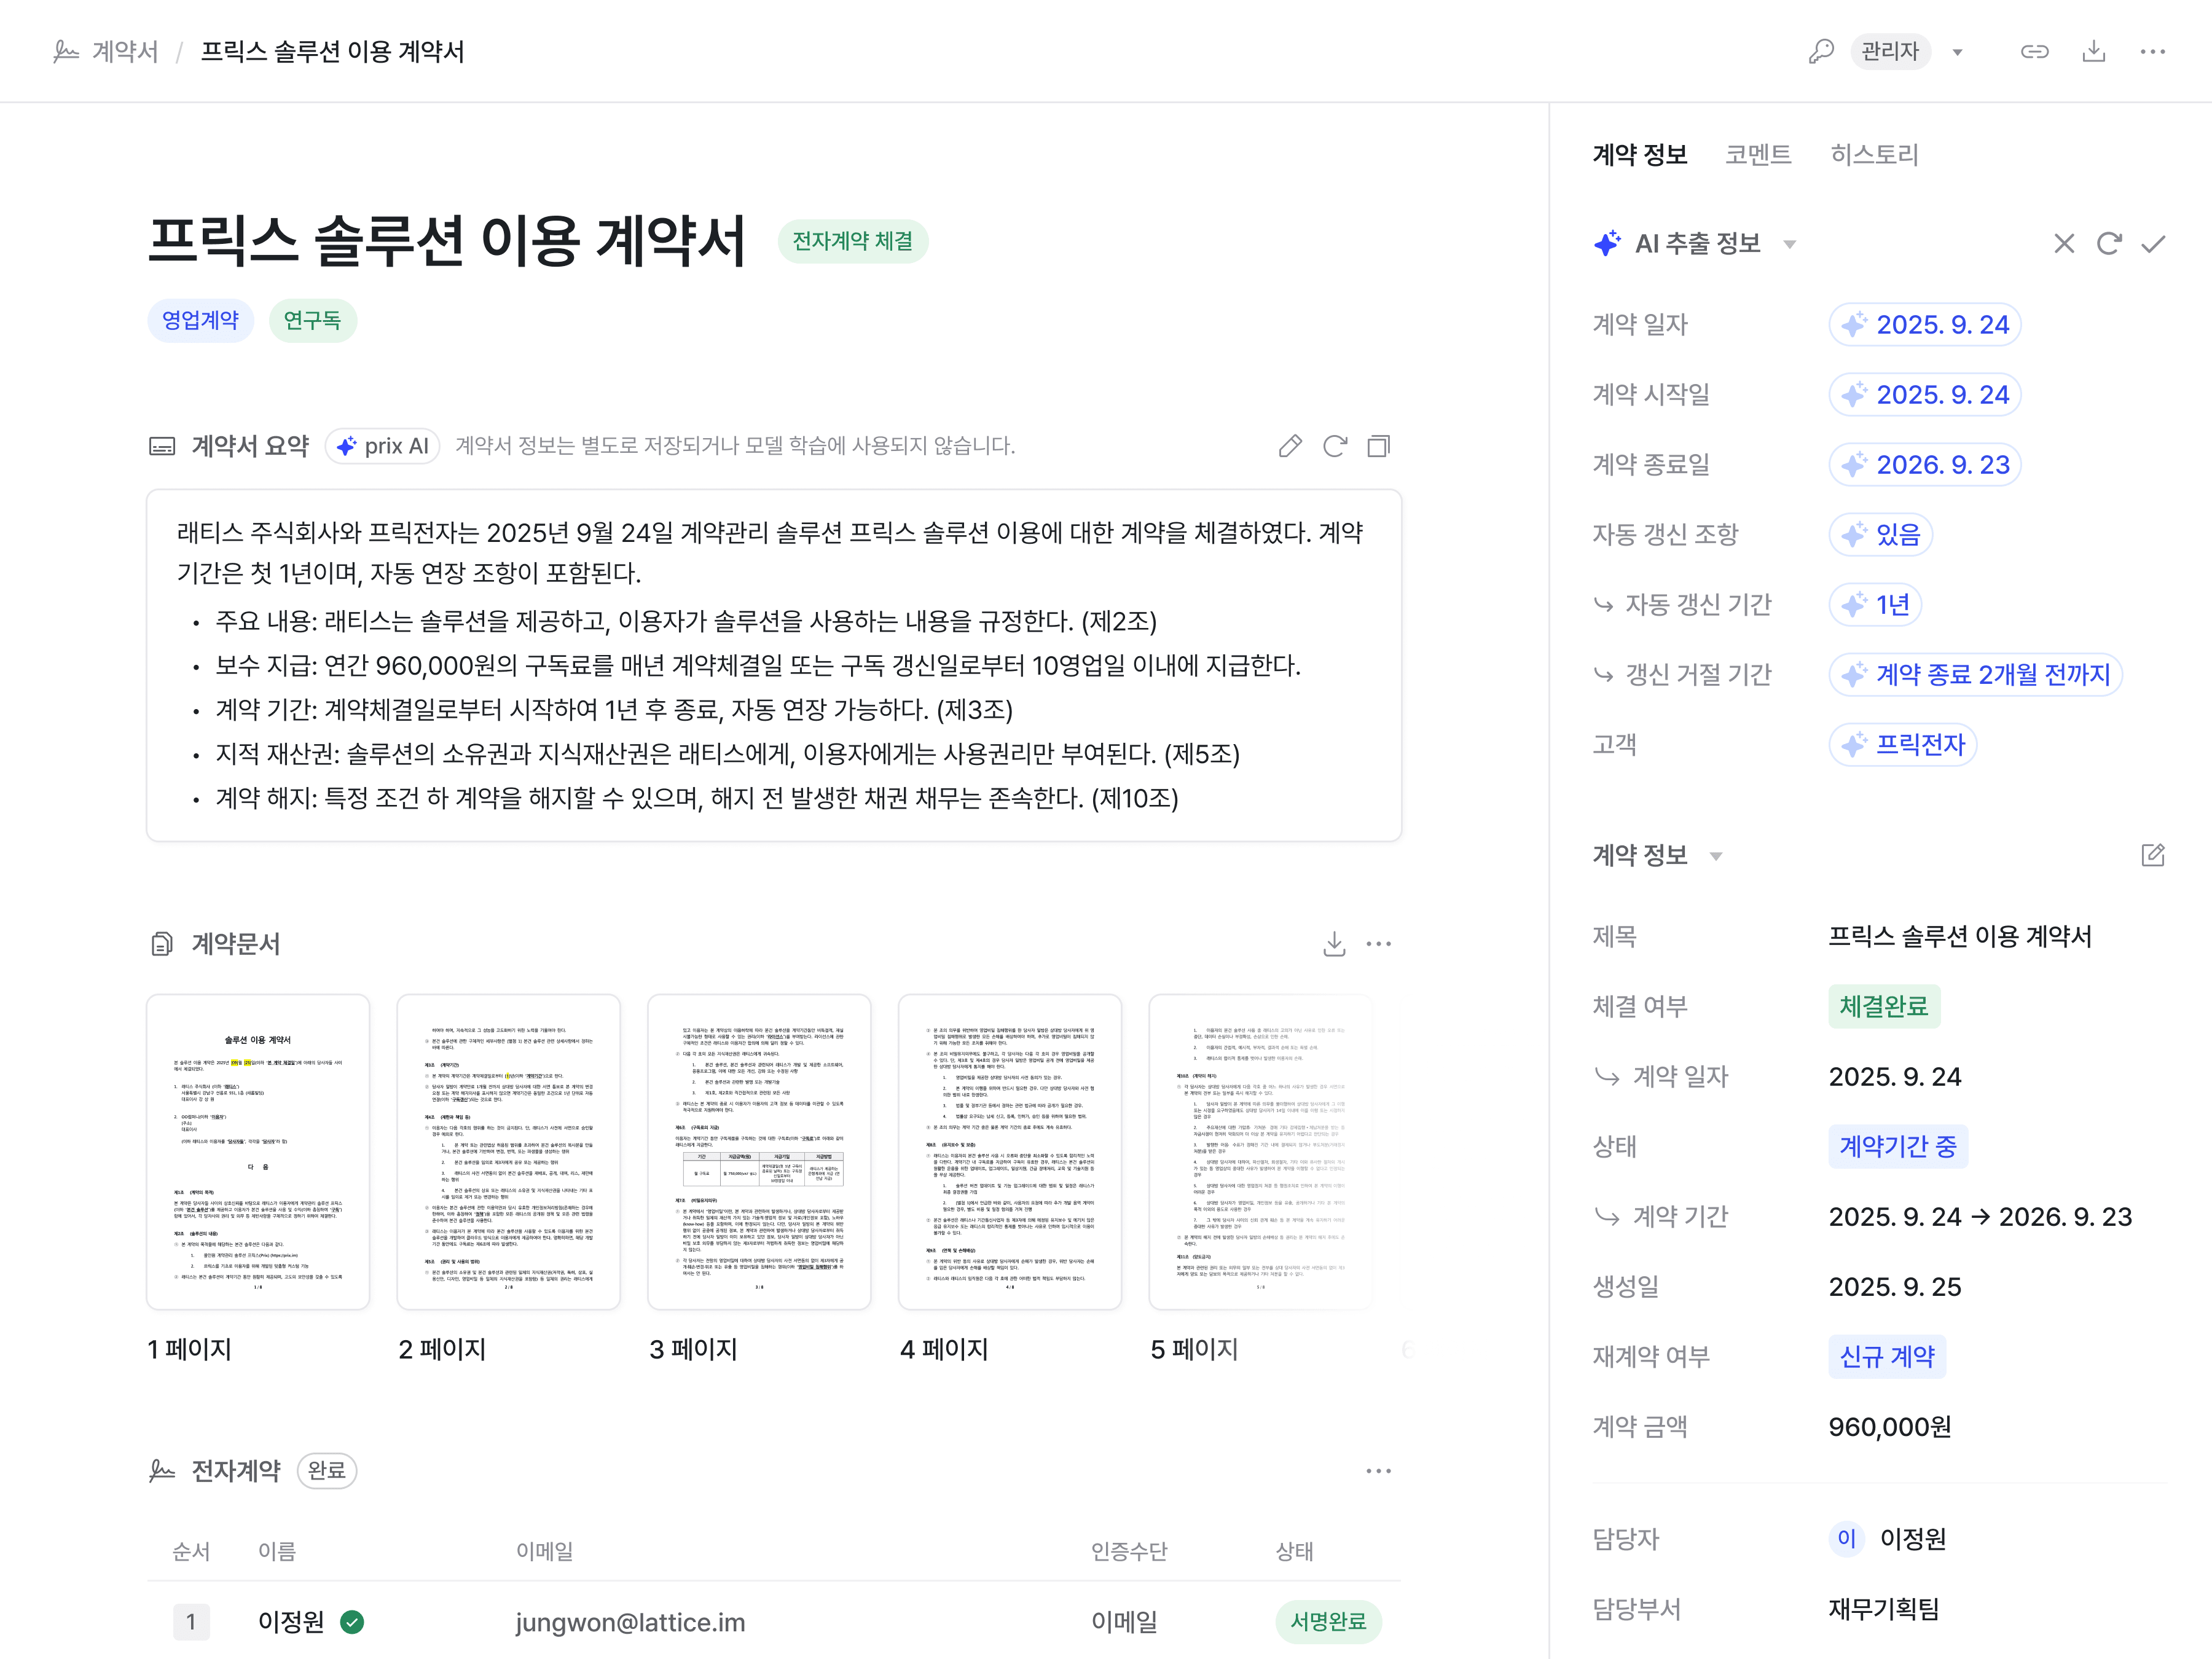Click the copy link icon in header
Screen dimensions: 2212x1659
(x=2034, y=51)
